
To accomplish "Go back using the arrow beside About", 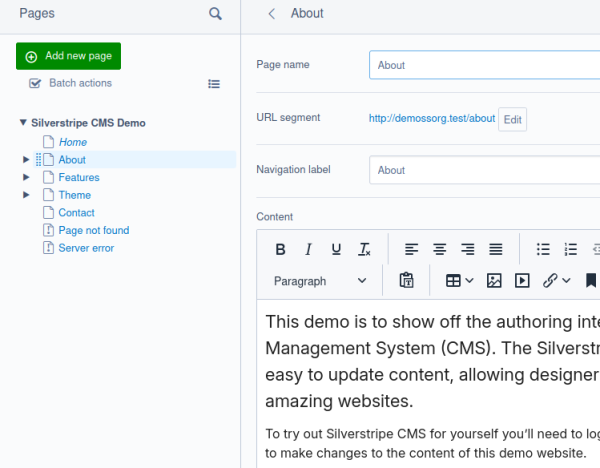I will [x=271, y=14].
